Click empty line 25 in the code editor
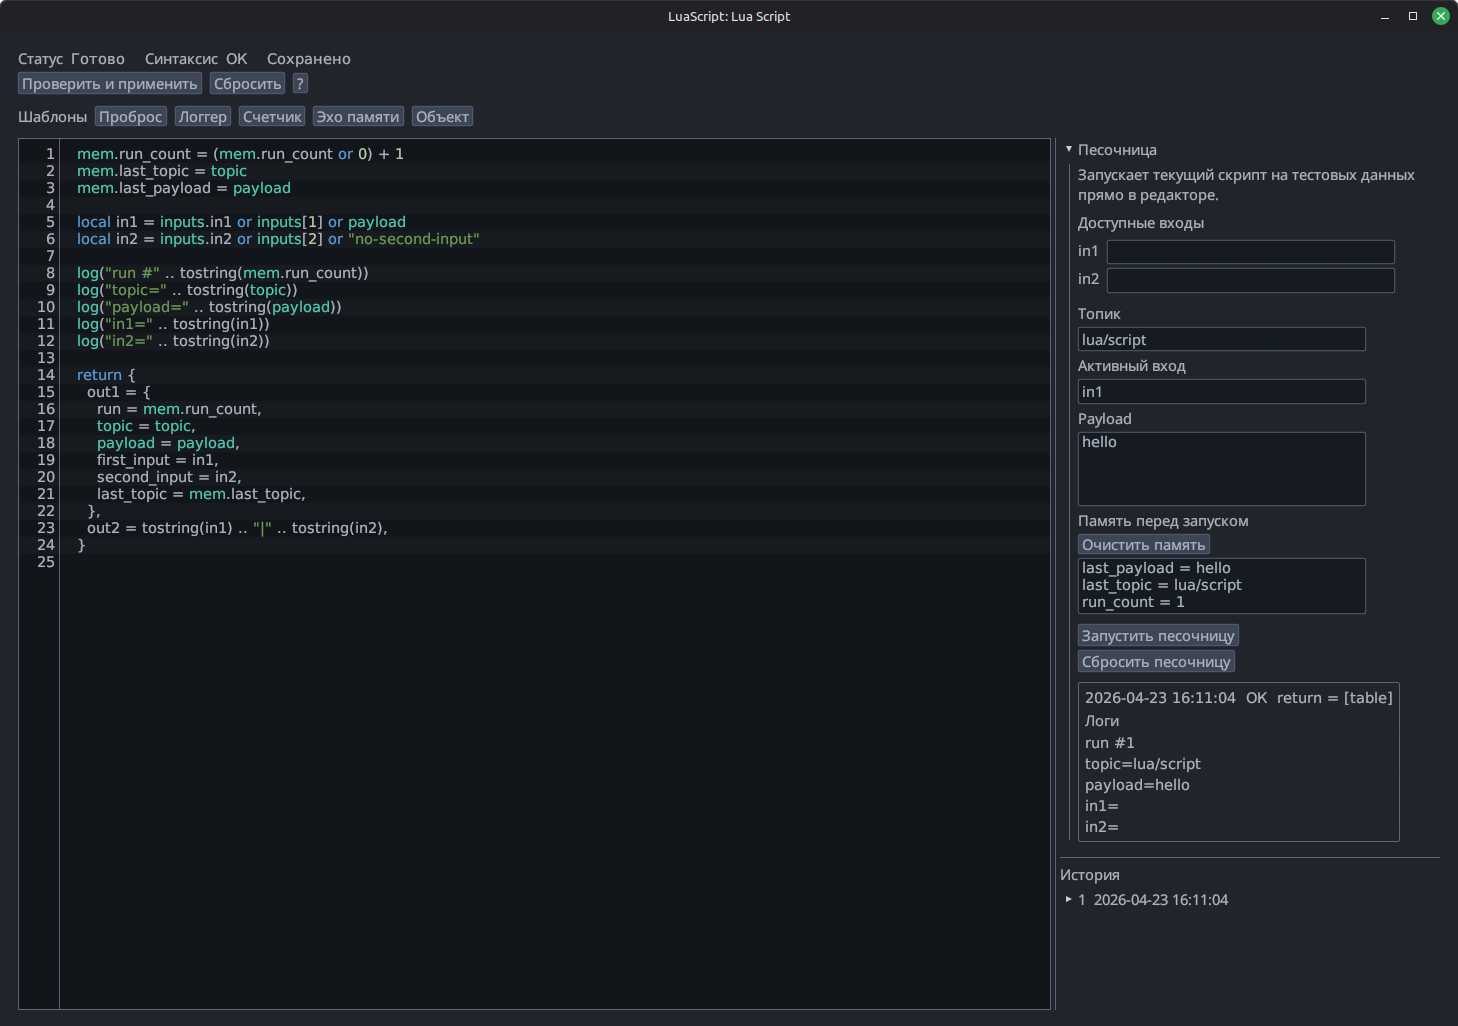 point(555,562)
